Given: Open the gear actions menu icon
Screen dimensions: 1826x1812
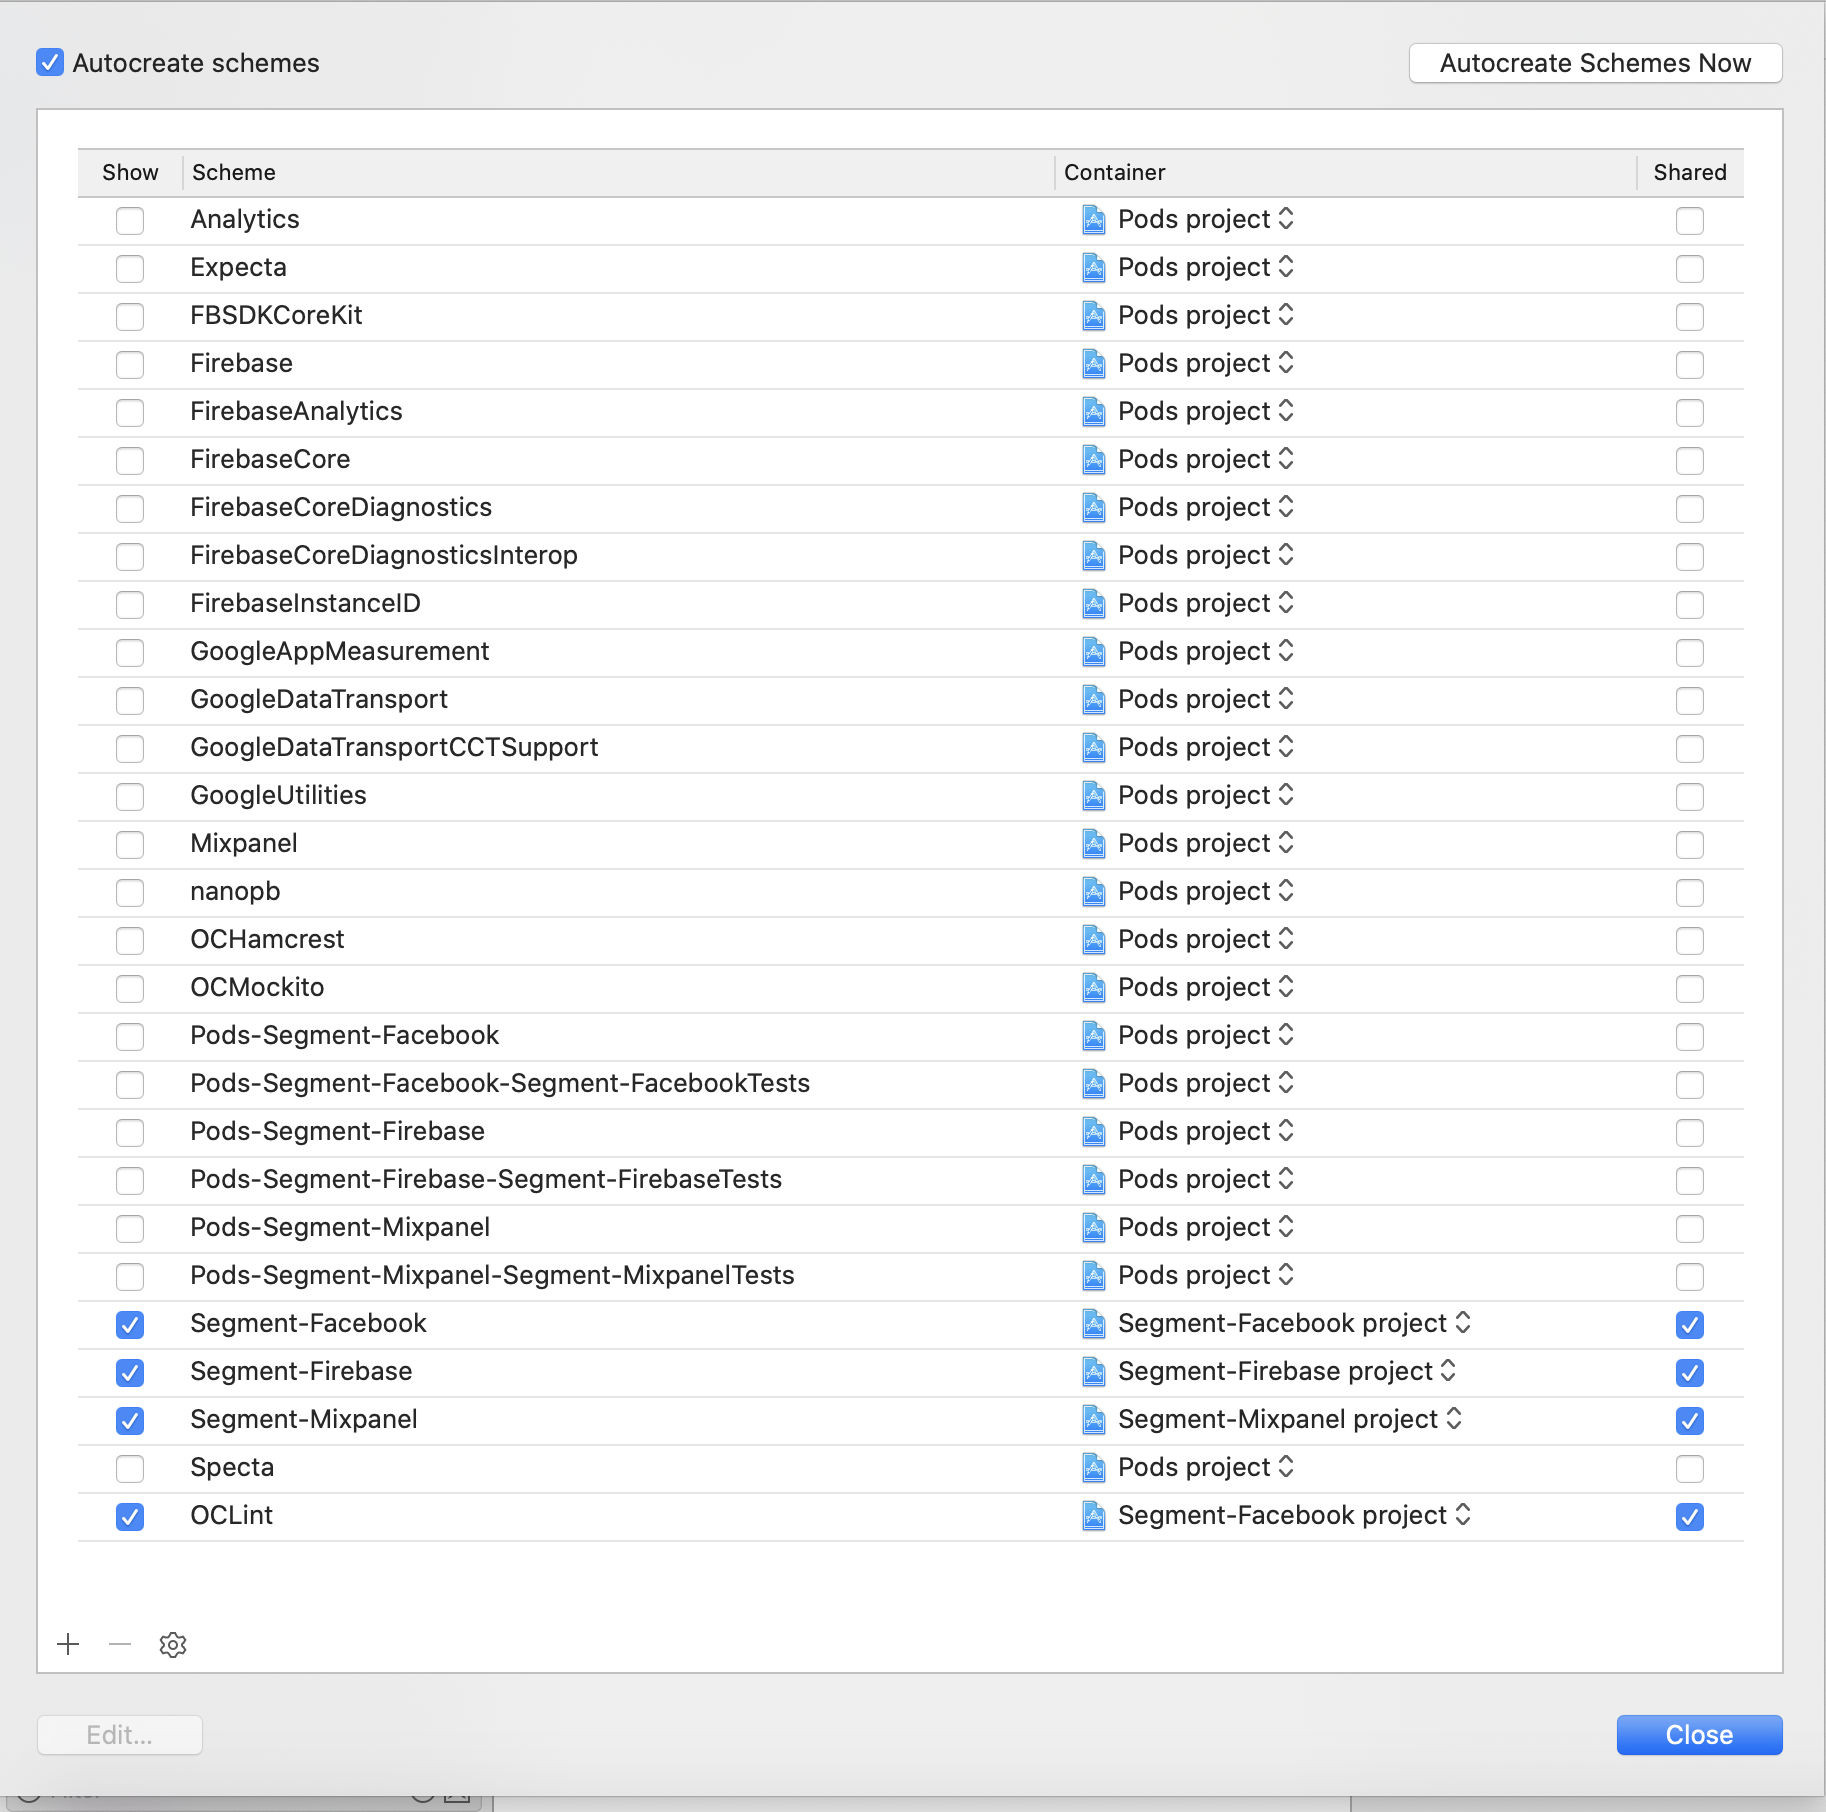Looking at the screenshot, I should [x=173, y=1644].
